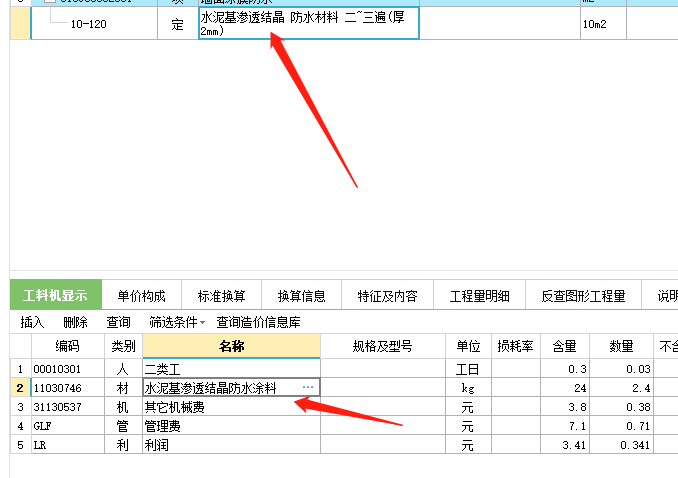Click the 利润 name cell
This screenshot has height=478, width=678.
tap(231, 445)
